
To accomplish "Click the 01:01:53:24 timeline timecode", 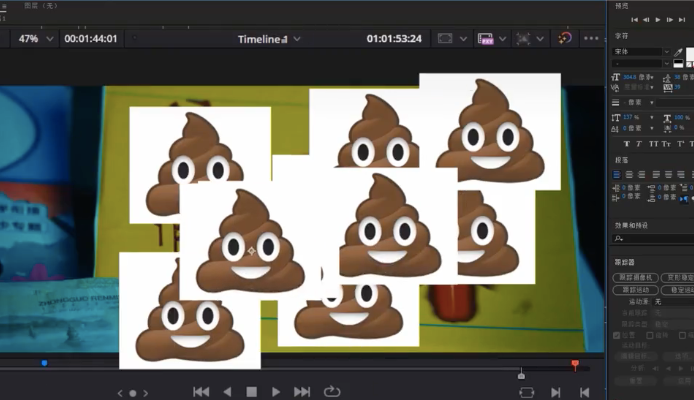I will pos(394,39).
